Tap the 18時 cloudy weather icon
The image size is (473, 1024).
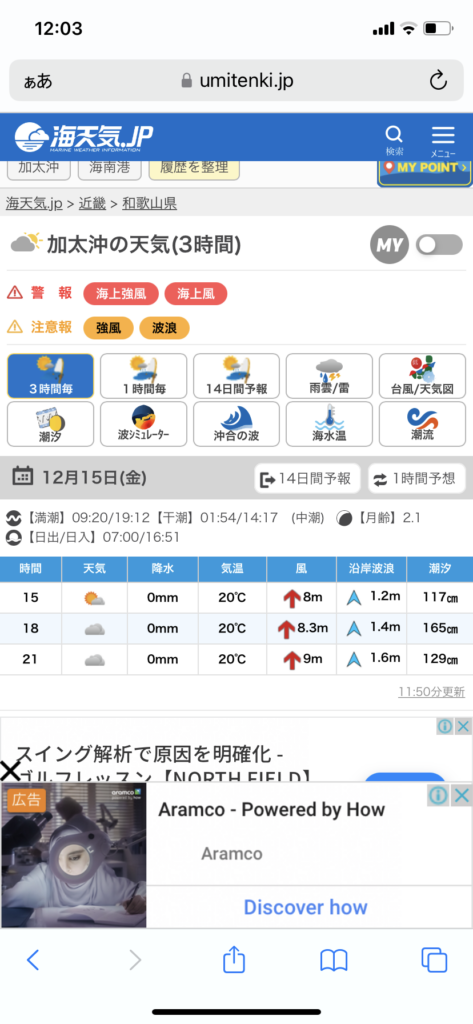pos(95,629)
